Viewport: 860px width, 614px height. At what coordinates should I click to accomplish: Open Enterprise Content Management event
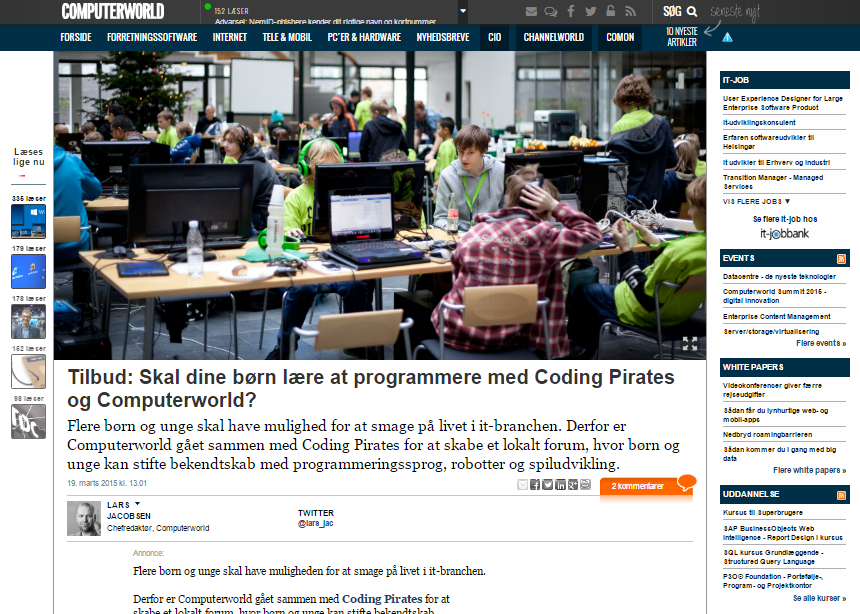(x=777, y=317)
